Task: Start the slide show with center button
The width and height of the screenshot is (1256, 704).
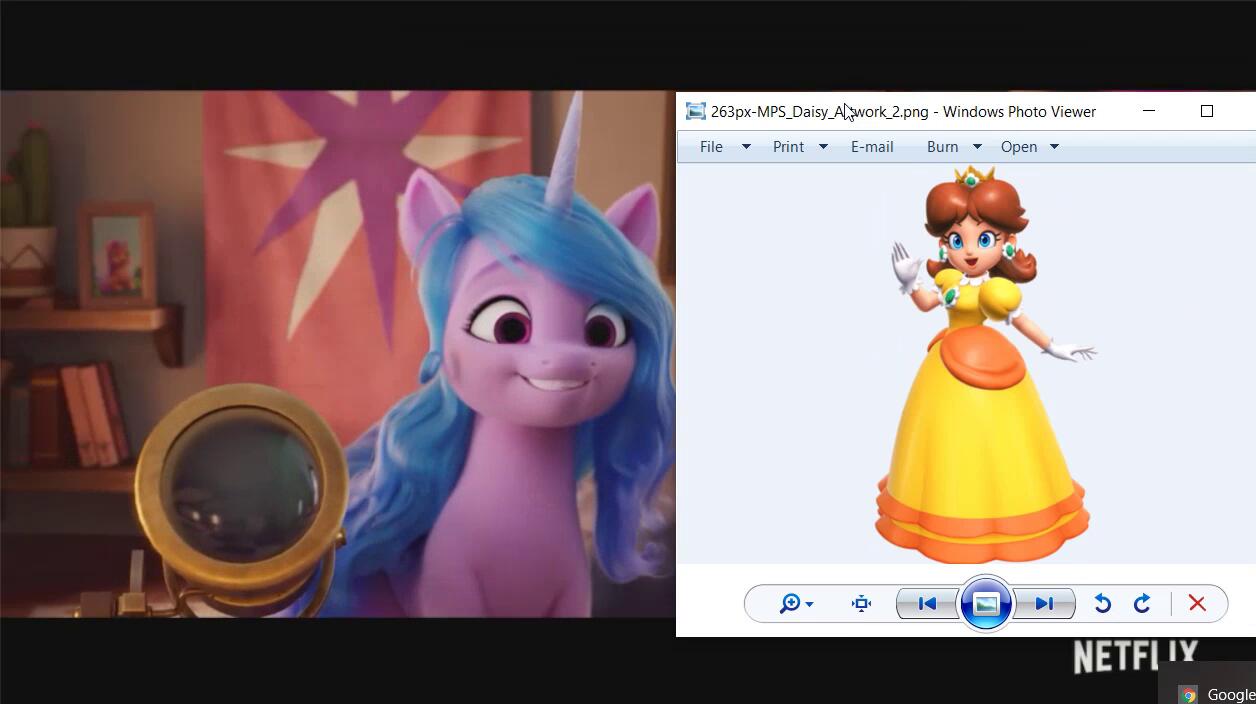Action: 986,604
